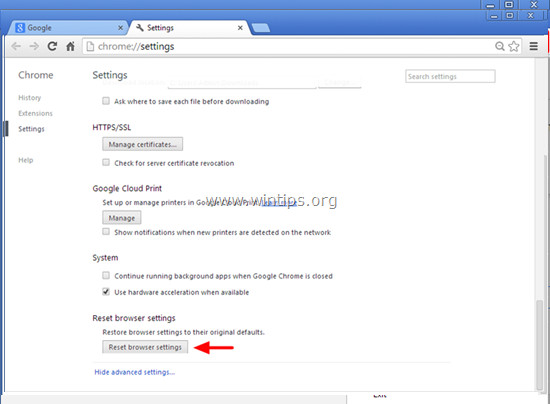
Task: Switch to the Google tab
Action: point(67,28)
